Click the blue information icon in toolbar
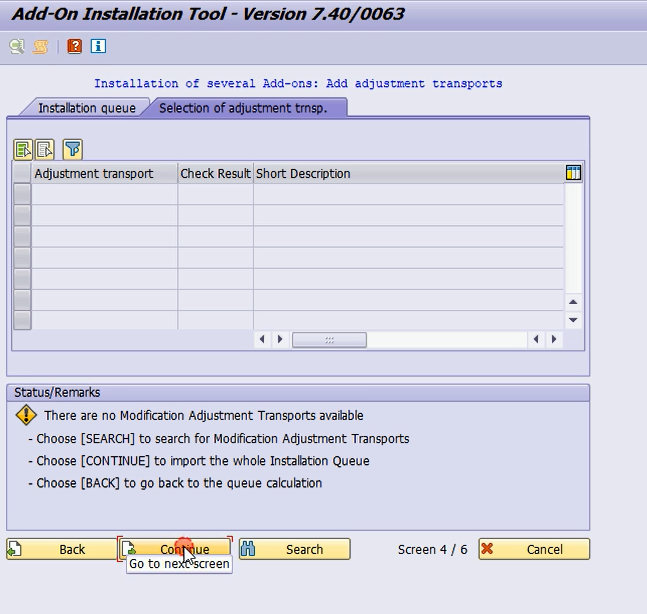Image resolution: width=647 pixels, height=614 pixels. coord(98,46)
